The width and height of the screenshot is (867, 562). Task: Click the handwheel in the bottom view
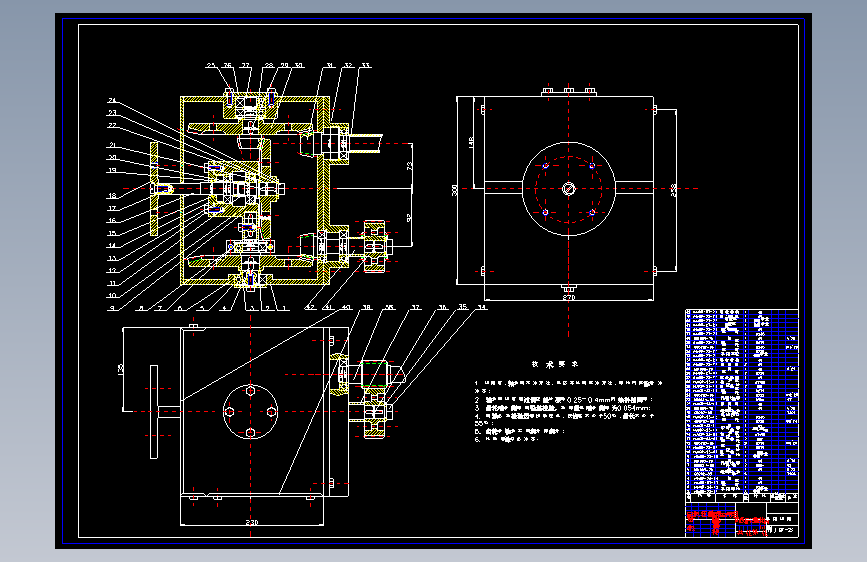coord(154,412)
